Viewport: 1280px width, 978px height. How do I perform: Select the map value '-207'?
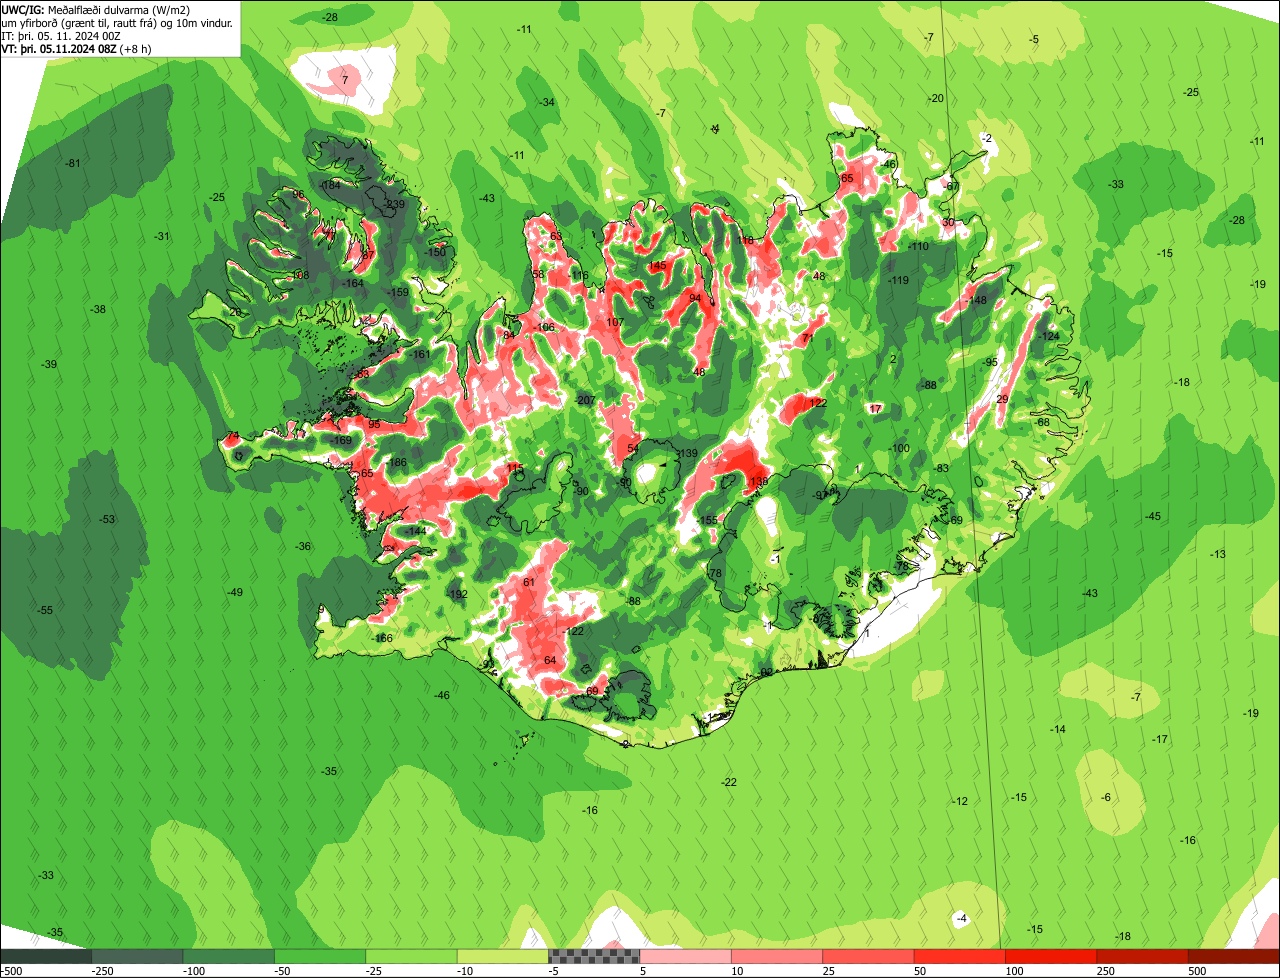(x=585, y=400)
